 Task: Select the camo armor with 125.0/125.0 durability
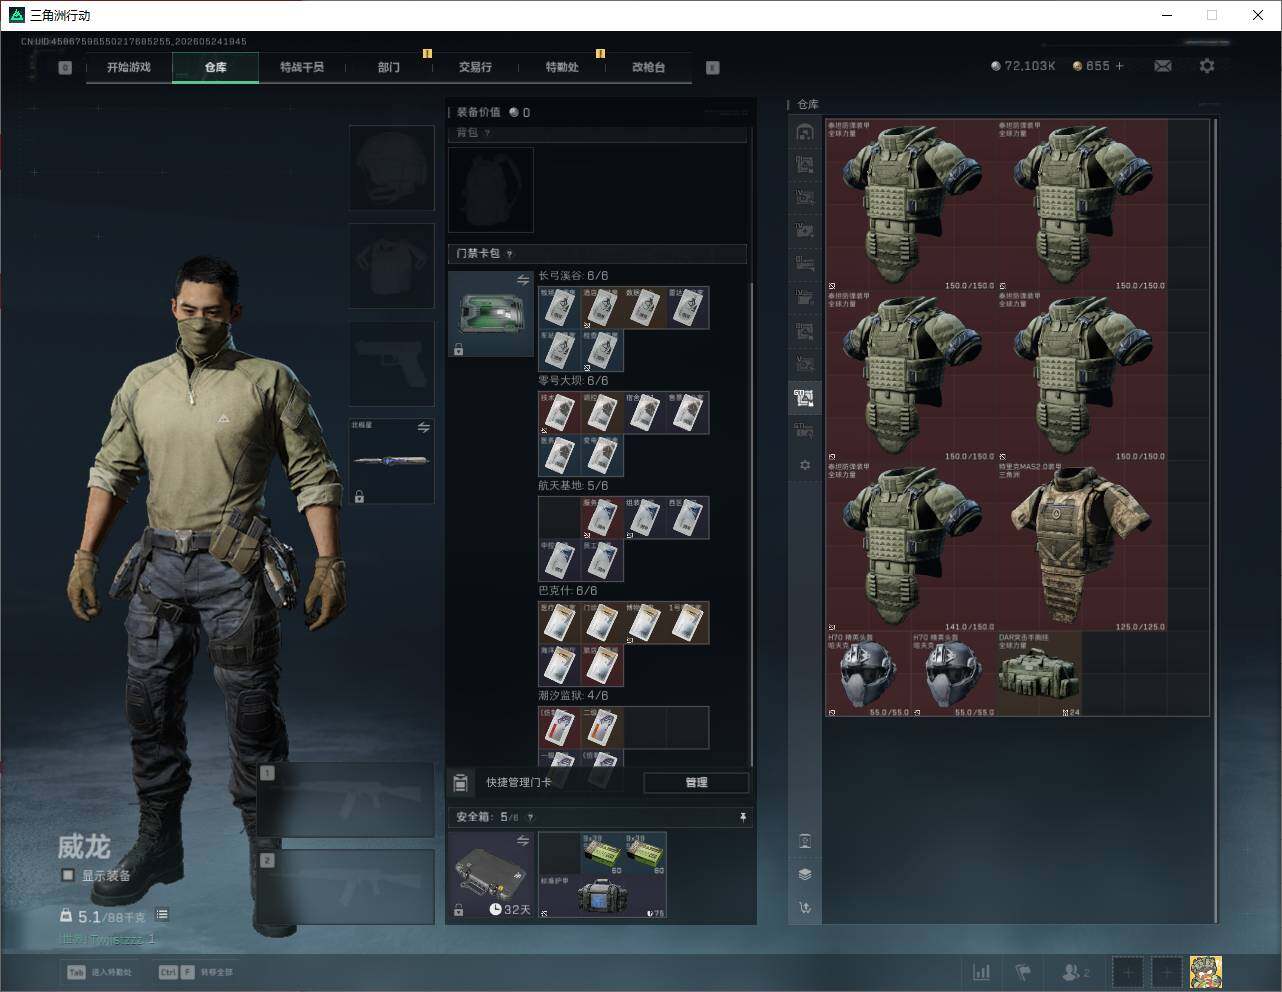point(1082,546)
